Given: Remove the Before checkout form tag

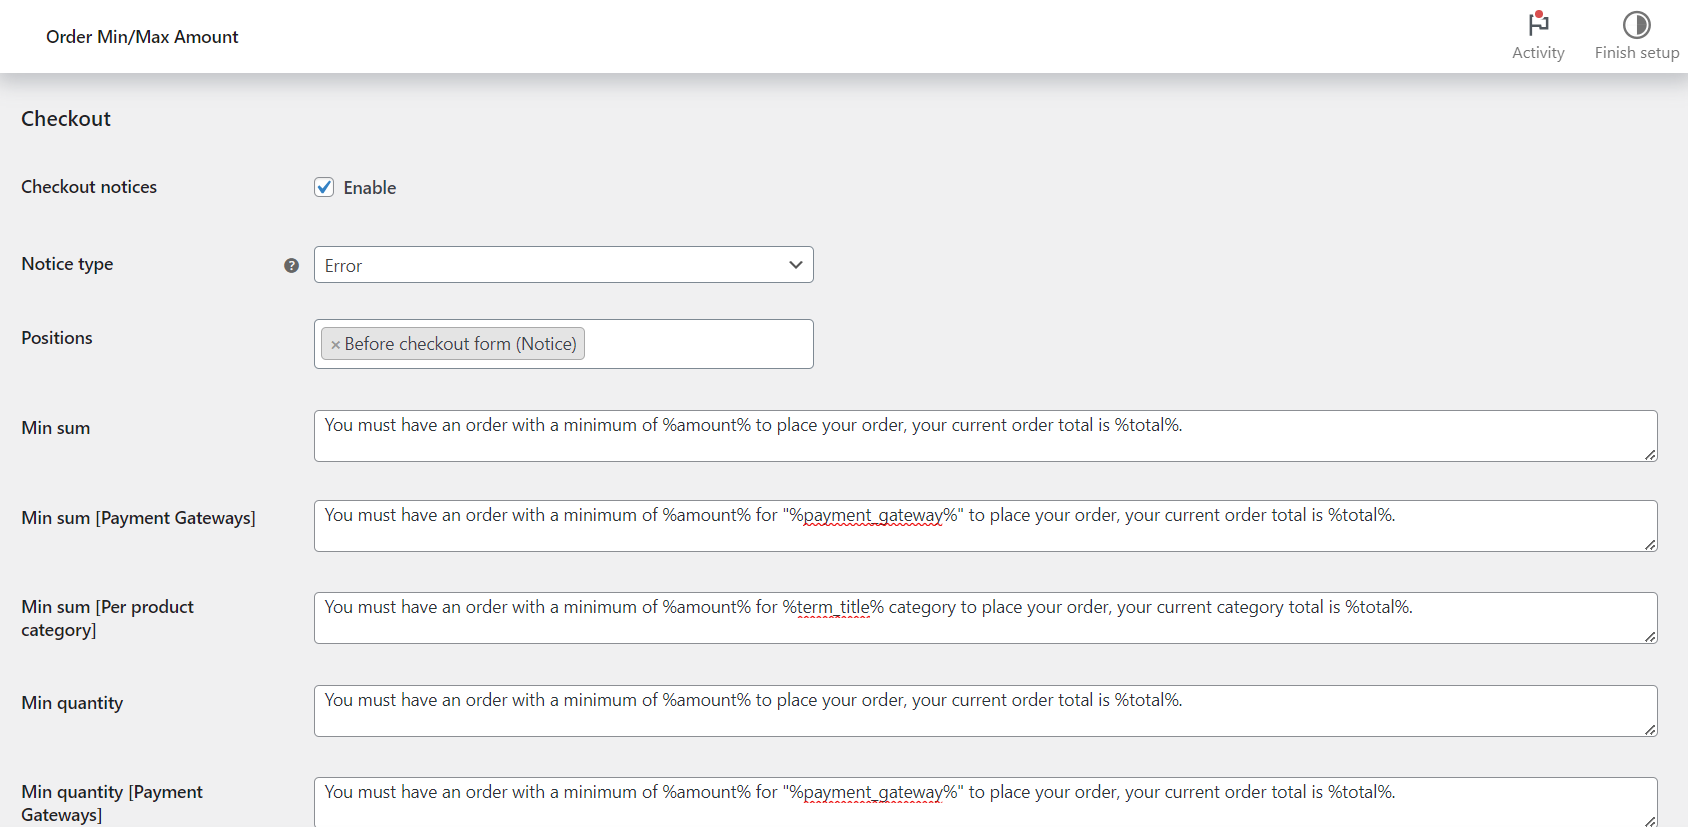Looking at the screenshot, I should 336,345.
